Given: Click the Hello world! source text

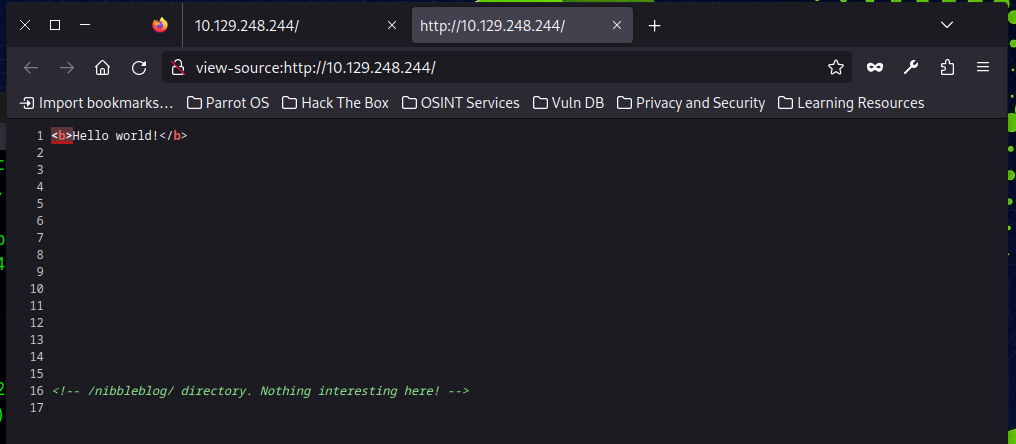Looking at the screenshot, I should point(115,136).
